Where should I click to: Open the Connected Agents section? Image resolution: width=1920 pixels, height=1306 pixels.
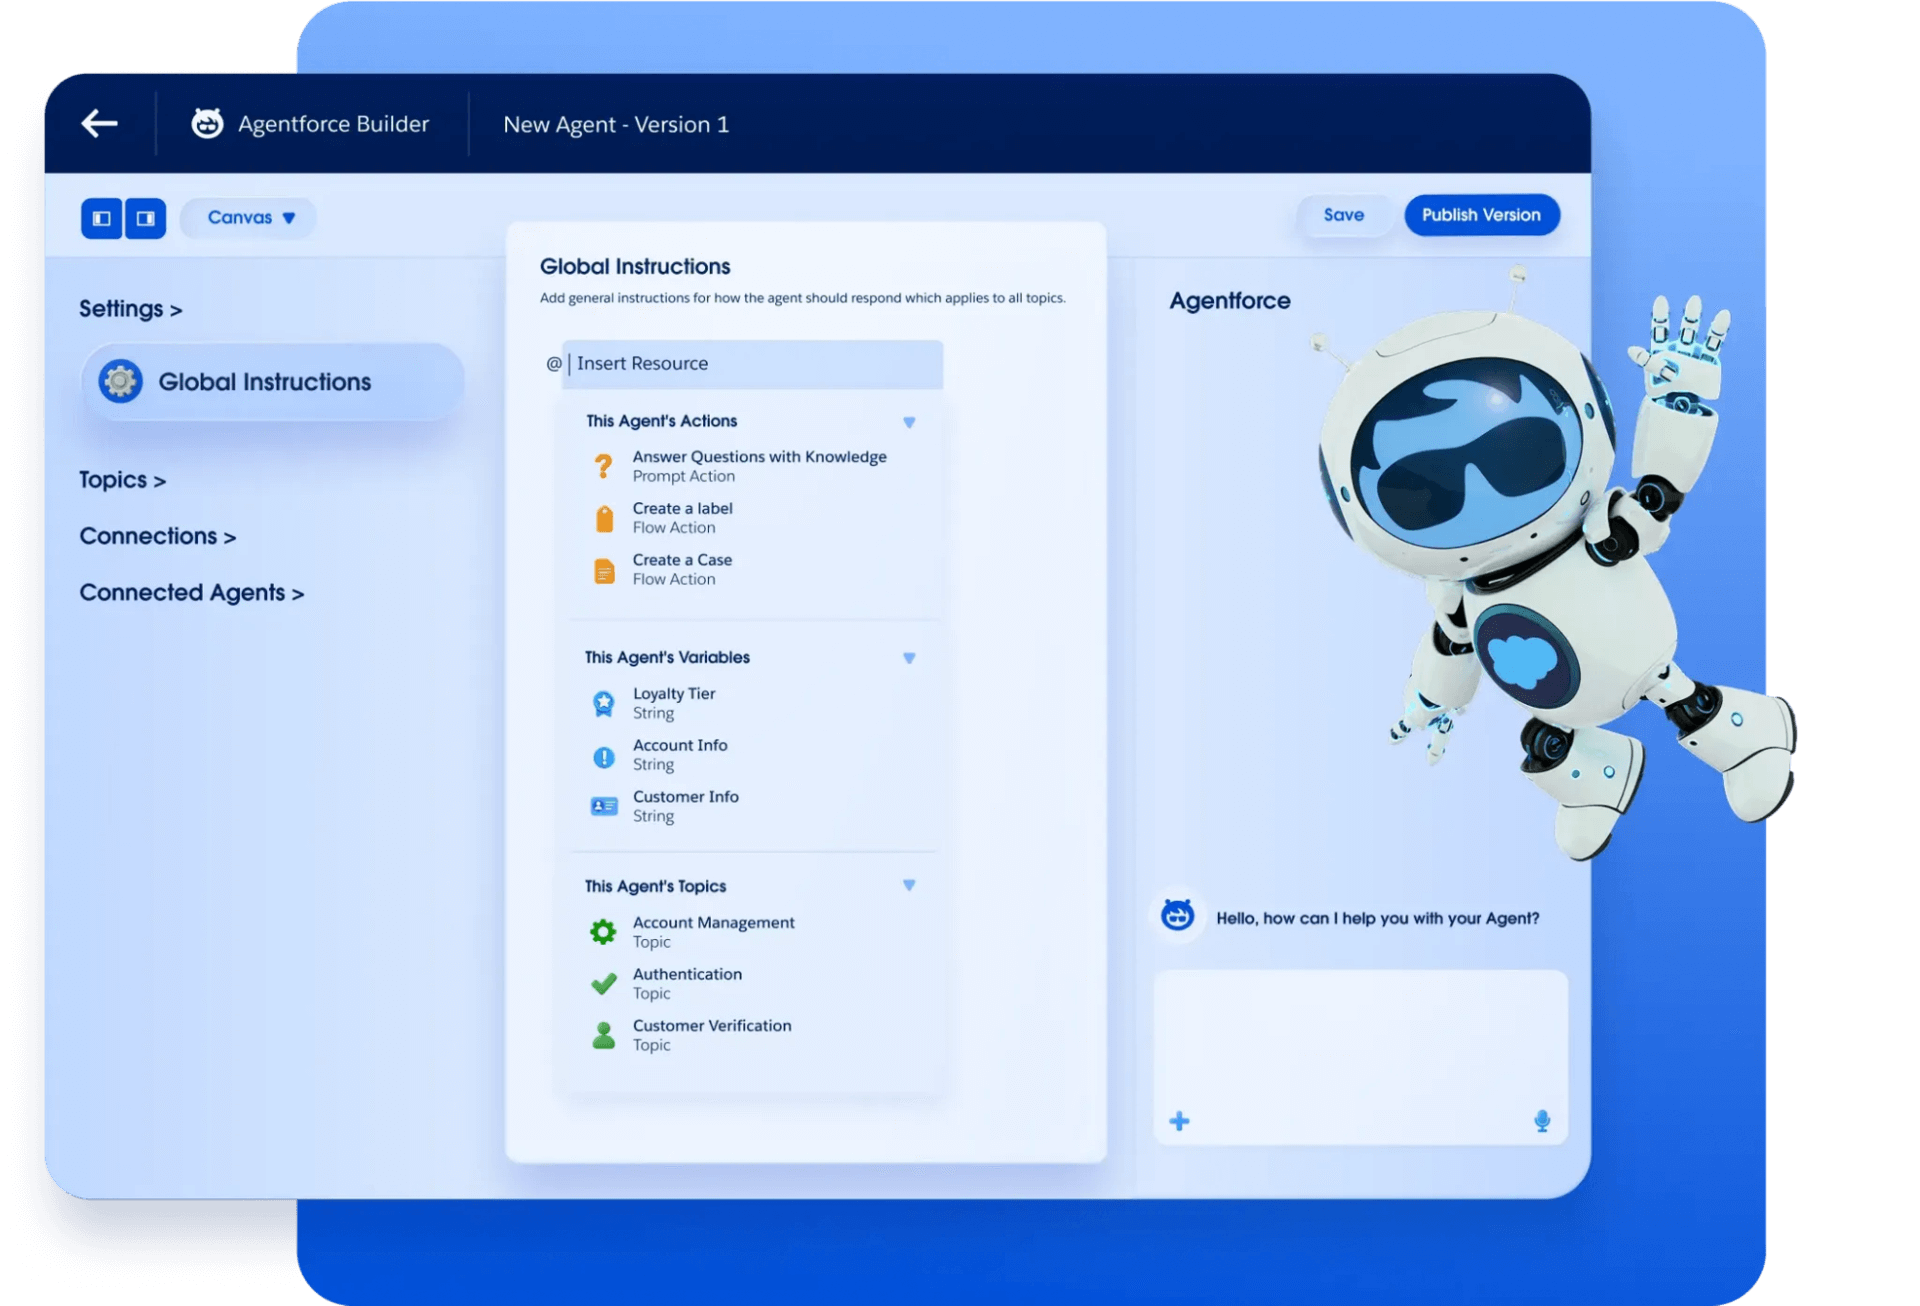[x=191, y=592]
